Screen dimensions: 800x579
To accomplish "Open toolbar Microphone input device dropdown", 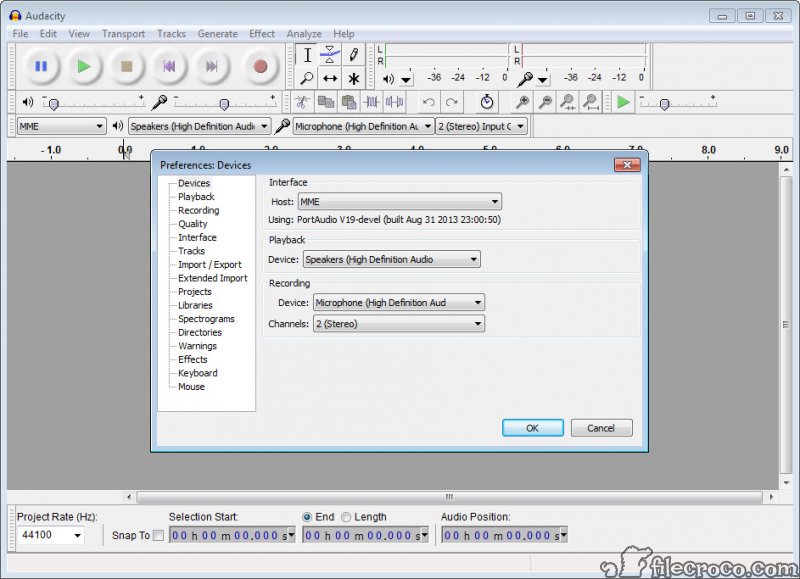I will click(x=363, y=126).
